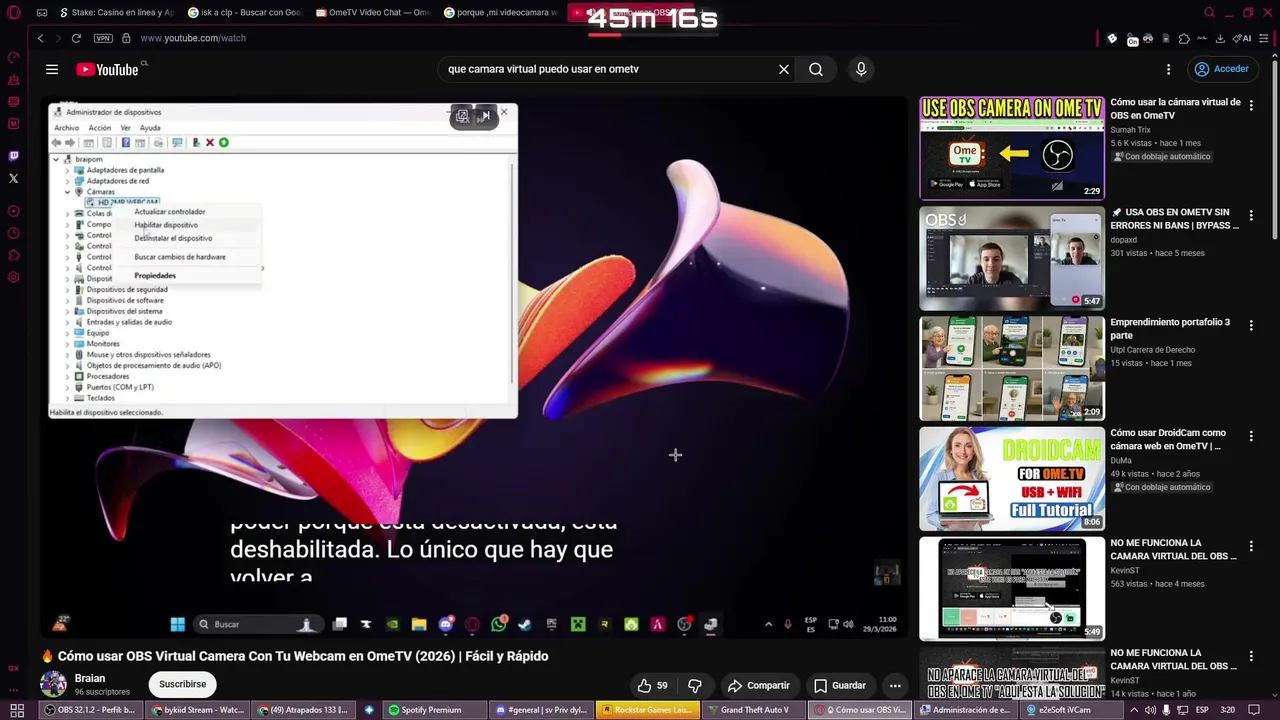The height and width of the screenshot is (720, 1280).
Task: Save the video with 'Guardar'
Action: [839, 685]
